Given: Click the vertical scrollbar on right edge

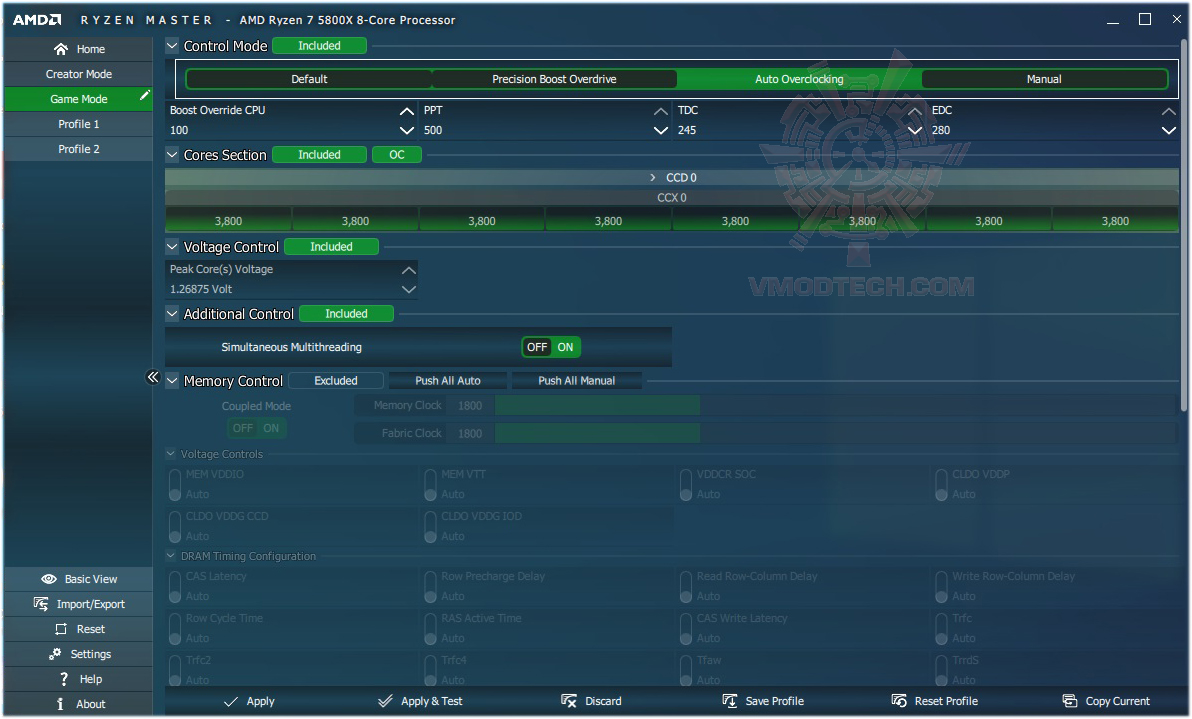Looking at the screenshot, I should (1184, 226).
